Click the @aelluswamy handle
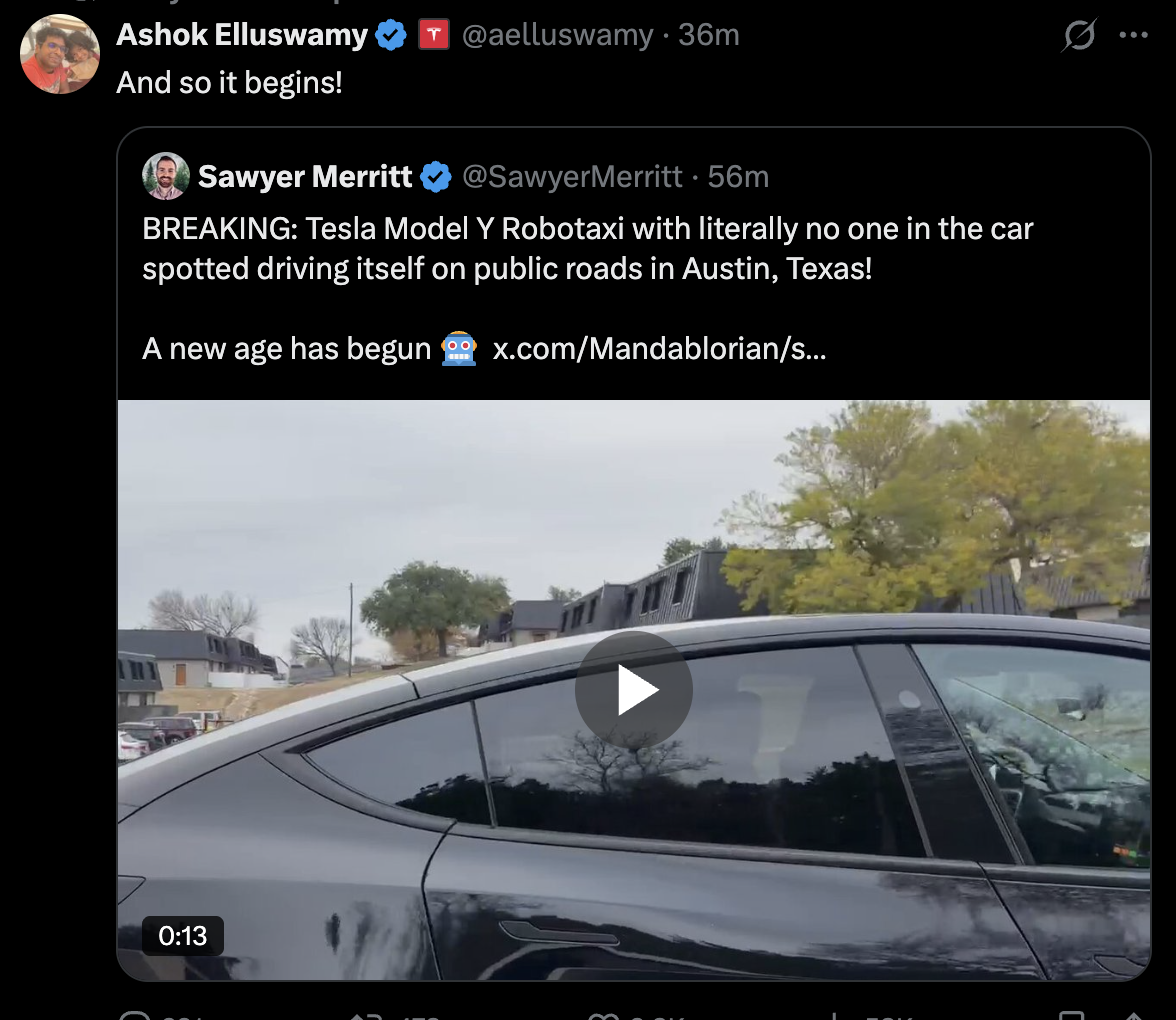1176x1020 pixels. click(x=557, y=36)
